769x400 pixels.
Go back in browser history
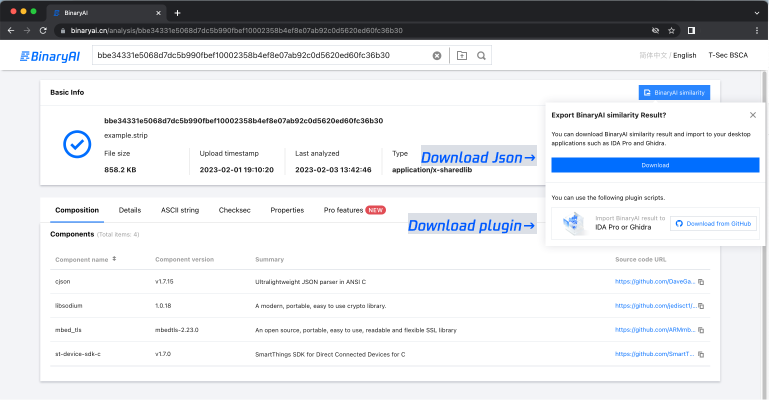11,30
